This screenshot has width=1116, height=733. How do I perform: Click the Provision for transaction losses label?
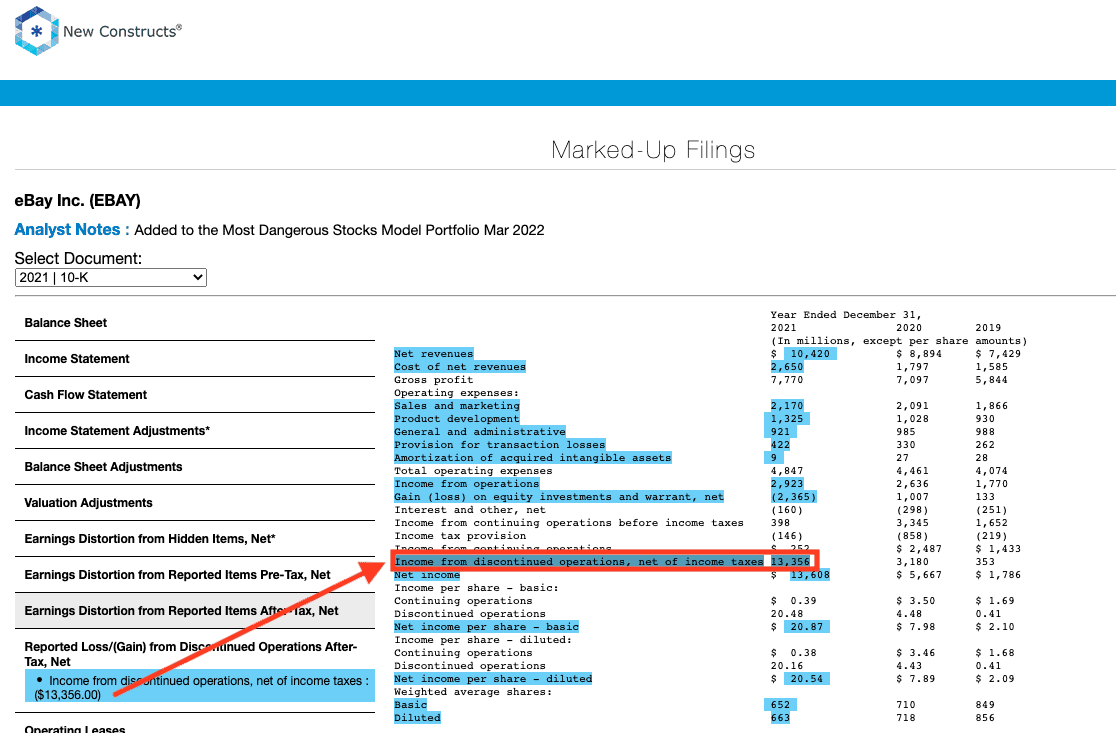click(x=500, y=445)
